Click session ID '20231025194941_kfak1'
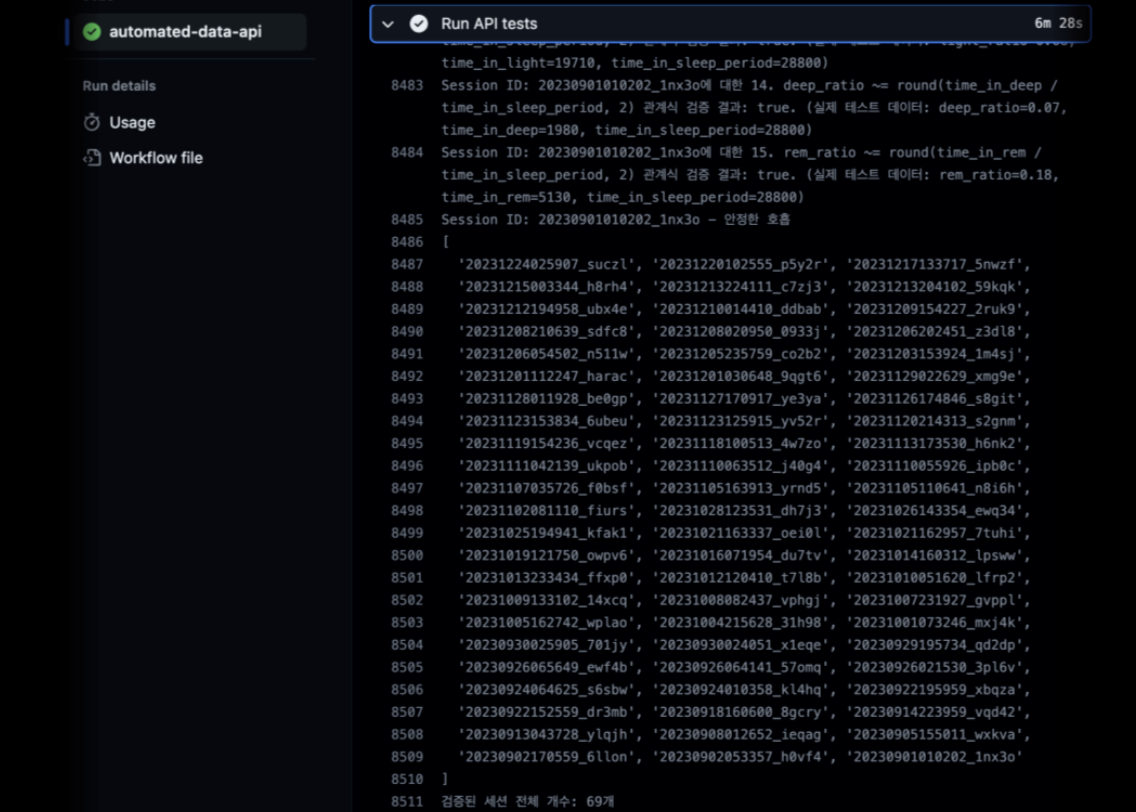 tap(546, 533)
